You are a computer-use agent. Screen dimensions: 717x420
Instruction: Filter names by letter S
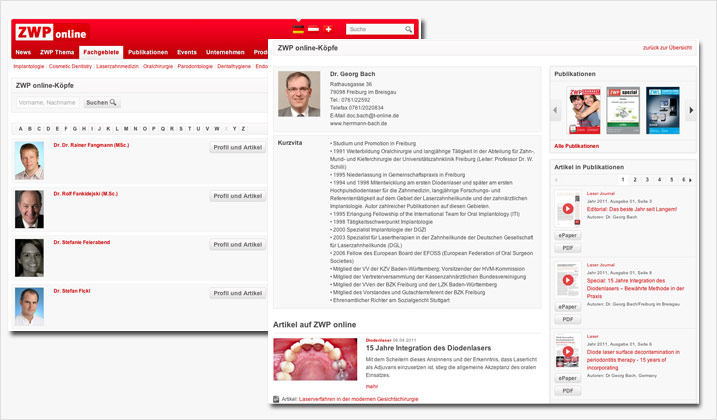click(x=181, y=129)
